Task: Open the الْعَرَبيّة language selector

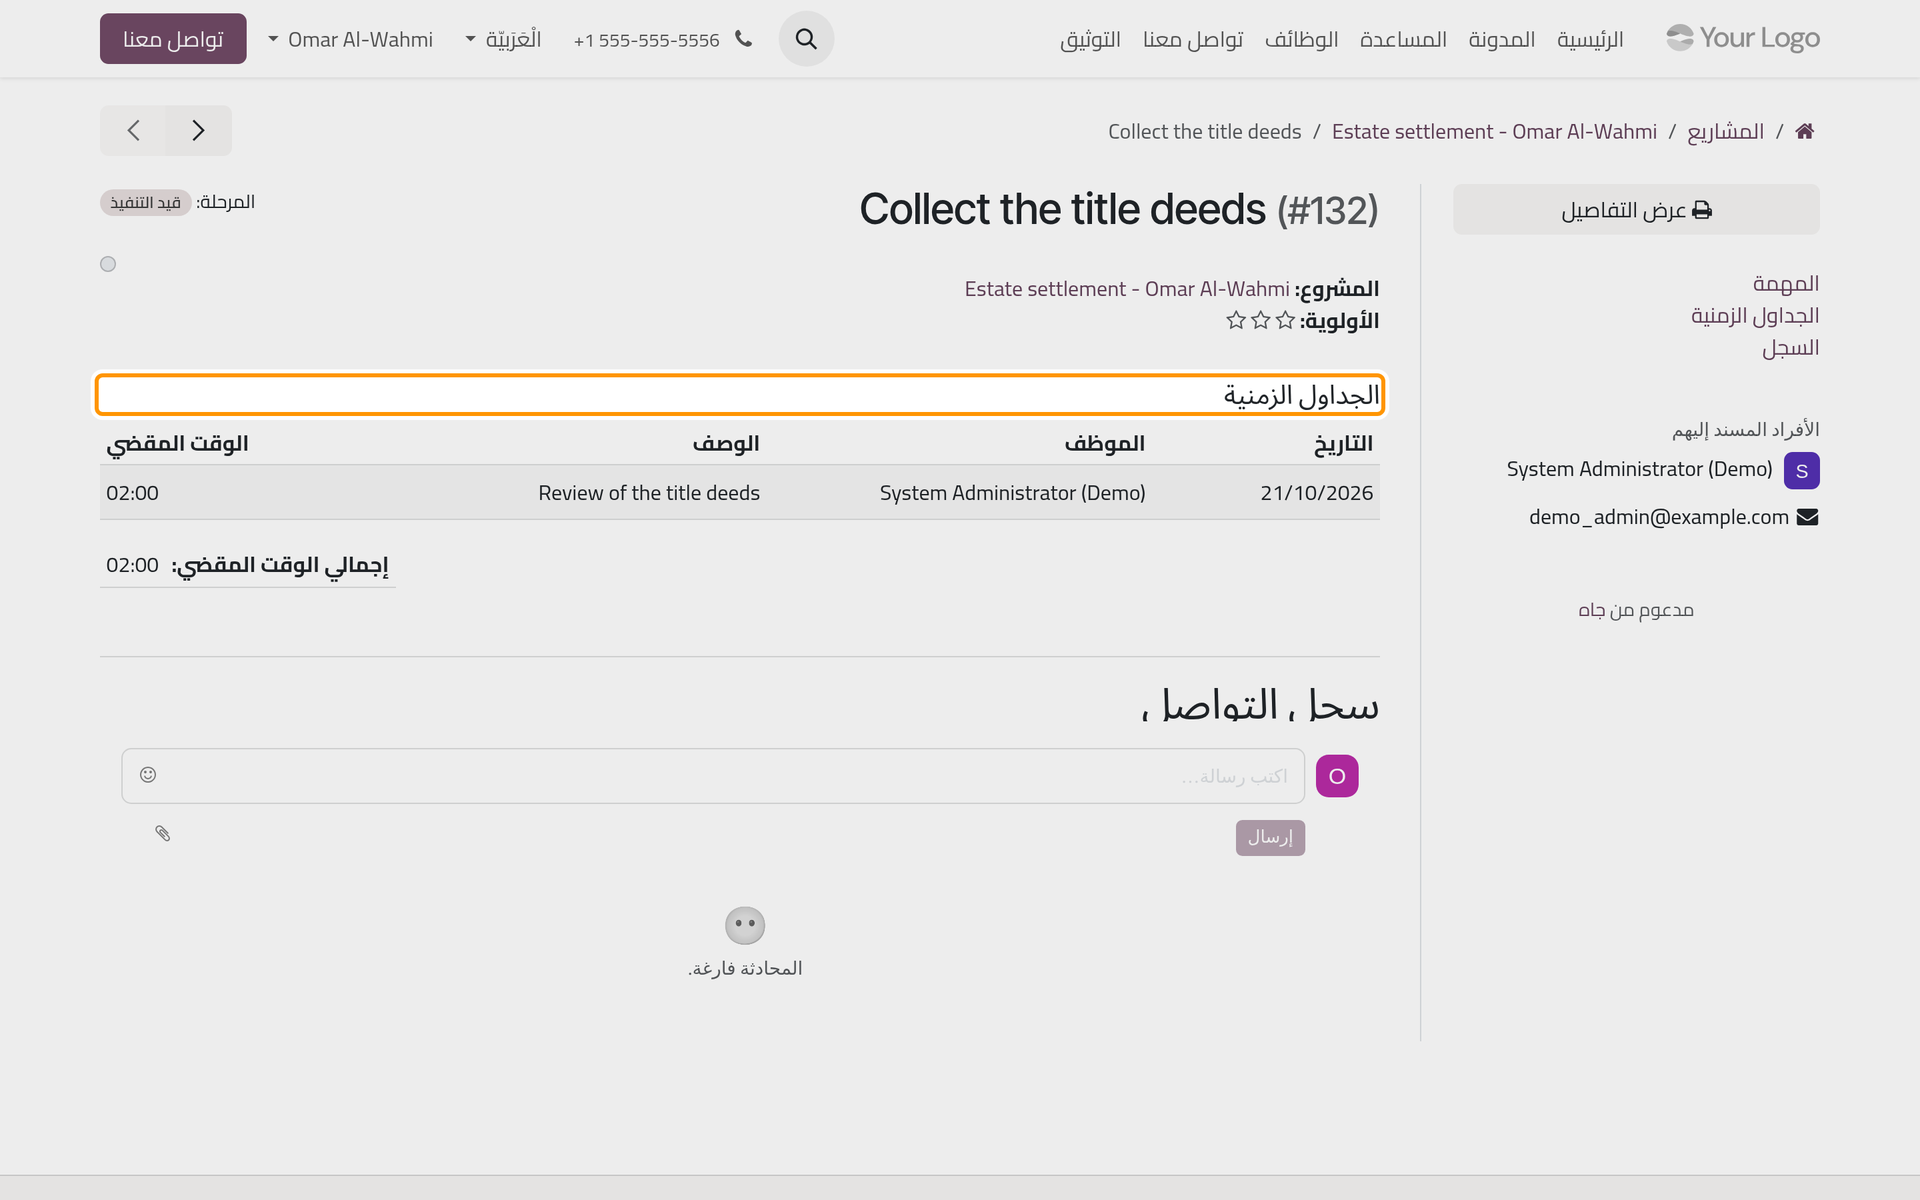Action: click(504, 39)
